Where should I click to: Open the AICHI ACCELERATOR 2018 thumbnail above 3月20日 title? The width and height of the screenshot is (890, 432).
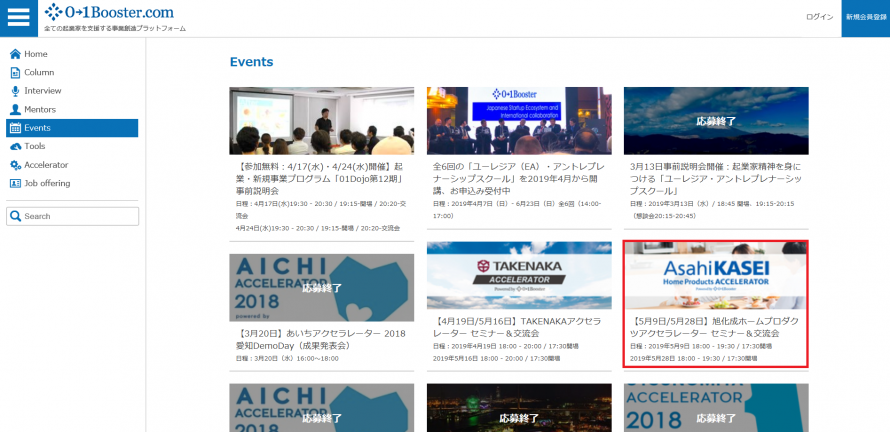click(322, 288)
